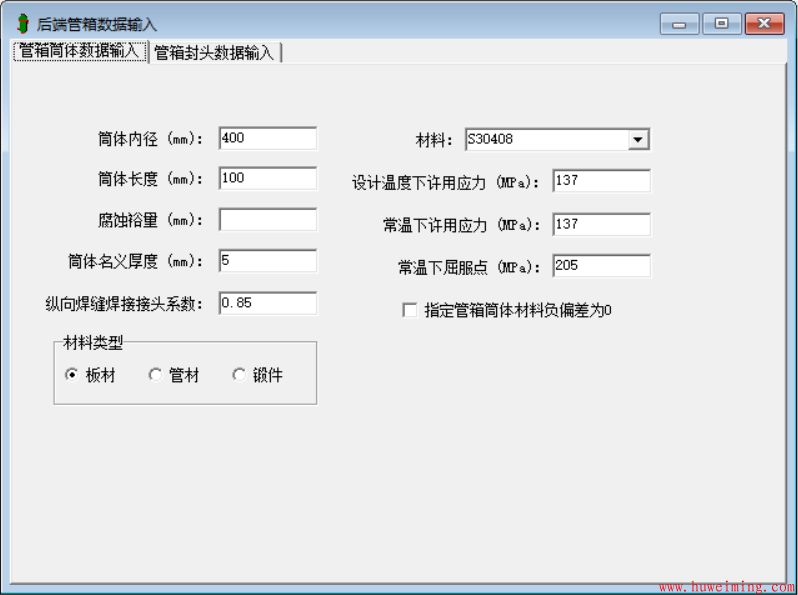Click the 腐蚀裕量（mm） label
798x595 pixels.
pyautogui.click(x=150, y=220)
